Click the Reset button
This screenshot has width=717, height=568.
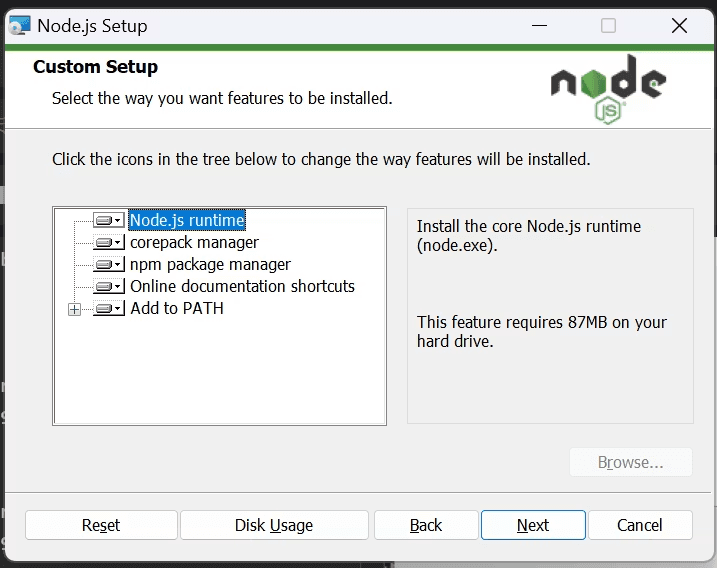pyautogui.click(x=101, y=525)
